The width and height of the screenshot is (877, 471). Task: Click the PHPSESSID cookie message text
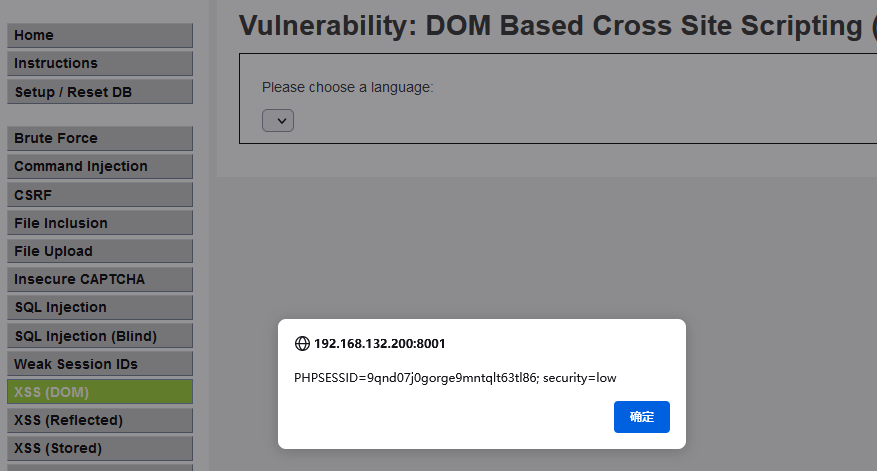(x=455, y=378)
